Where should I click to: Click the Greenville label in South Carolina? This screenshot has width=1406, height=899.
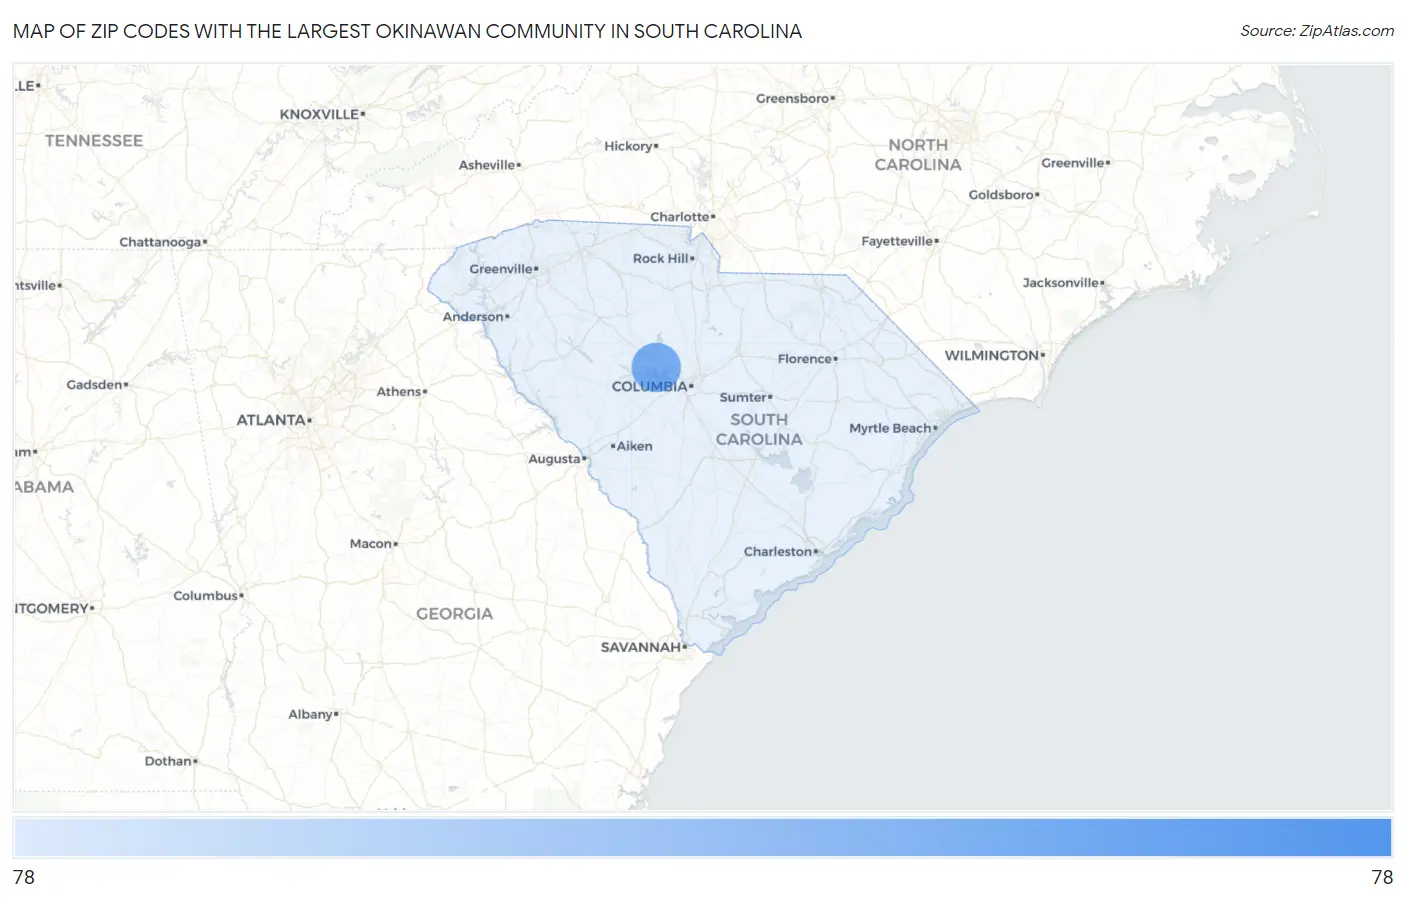tap(501, 269)
